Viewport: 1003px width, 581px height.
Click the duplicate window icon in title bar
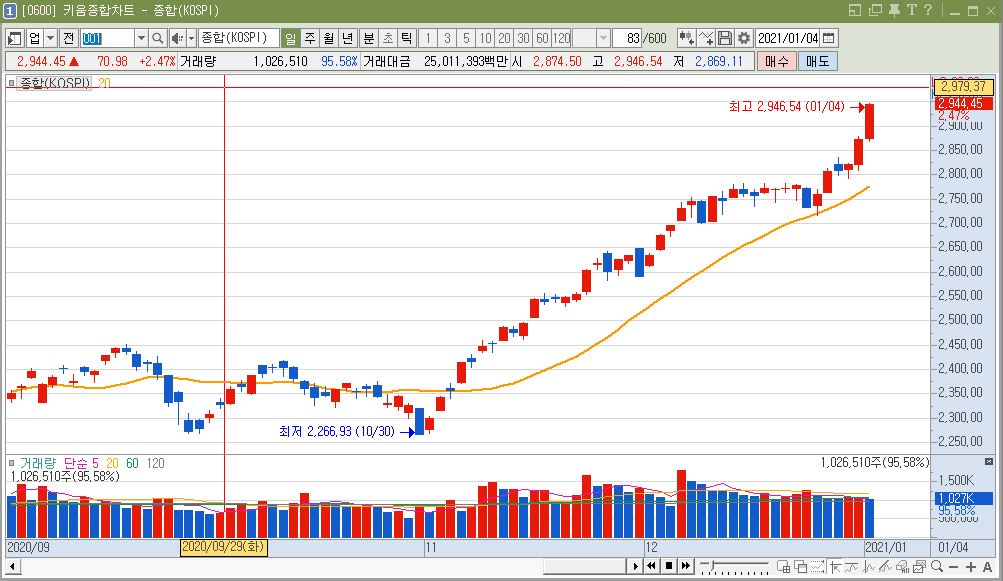click(875, 10)
